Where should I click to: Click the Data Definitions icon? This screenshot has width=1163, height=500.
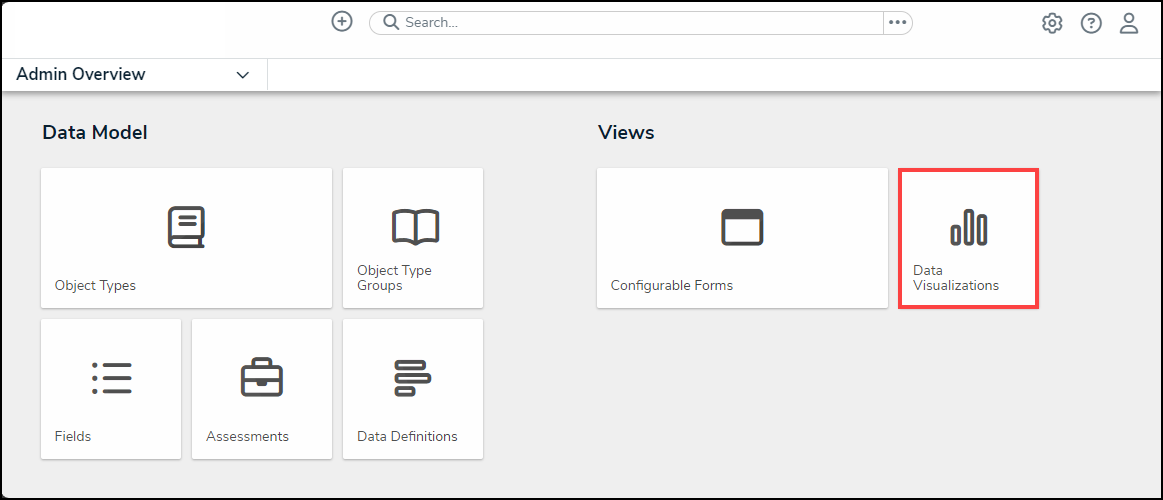pos(412,378)
